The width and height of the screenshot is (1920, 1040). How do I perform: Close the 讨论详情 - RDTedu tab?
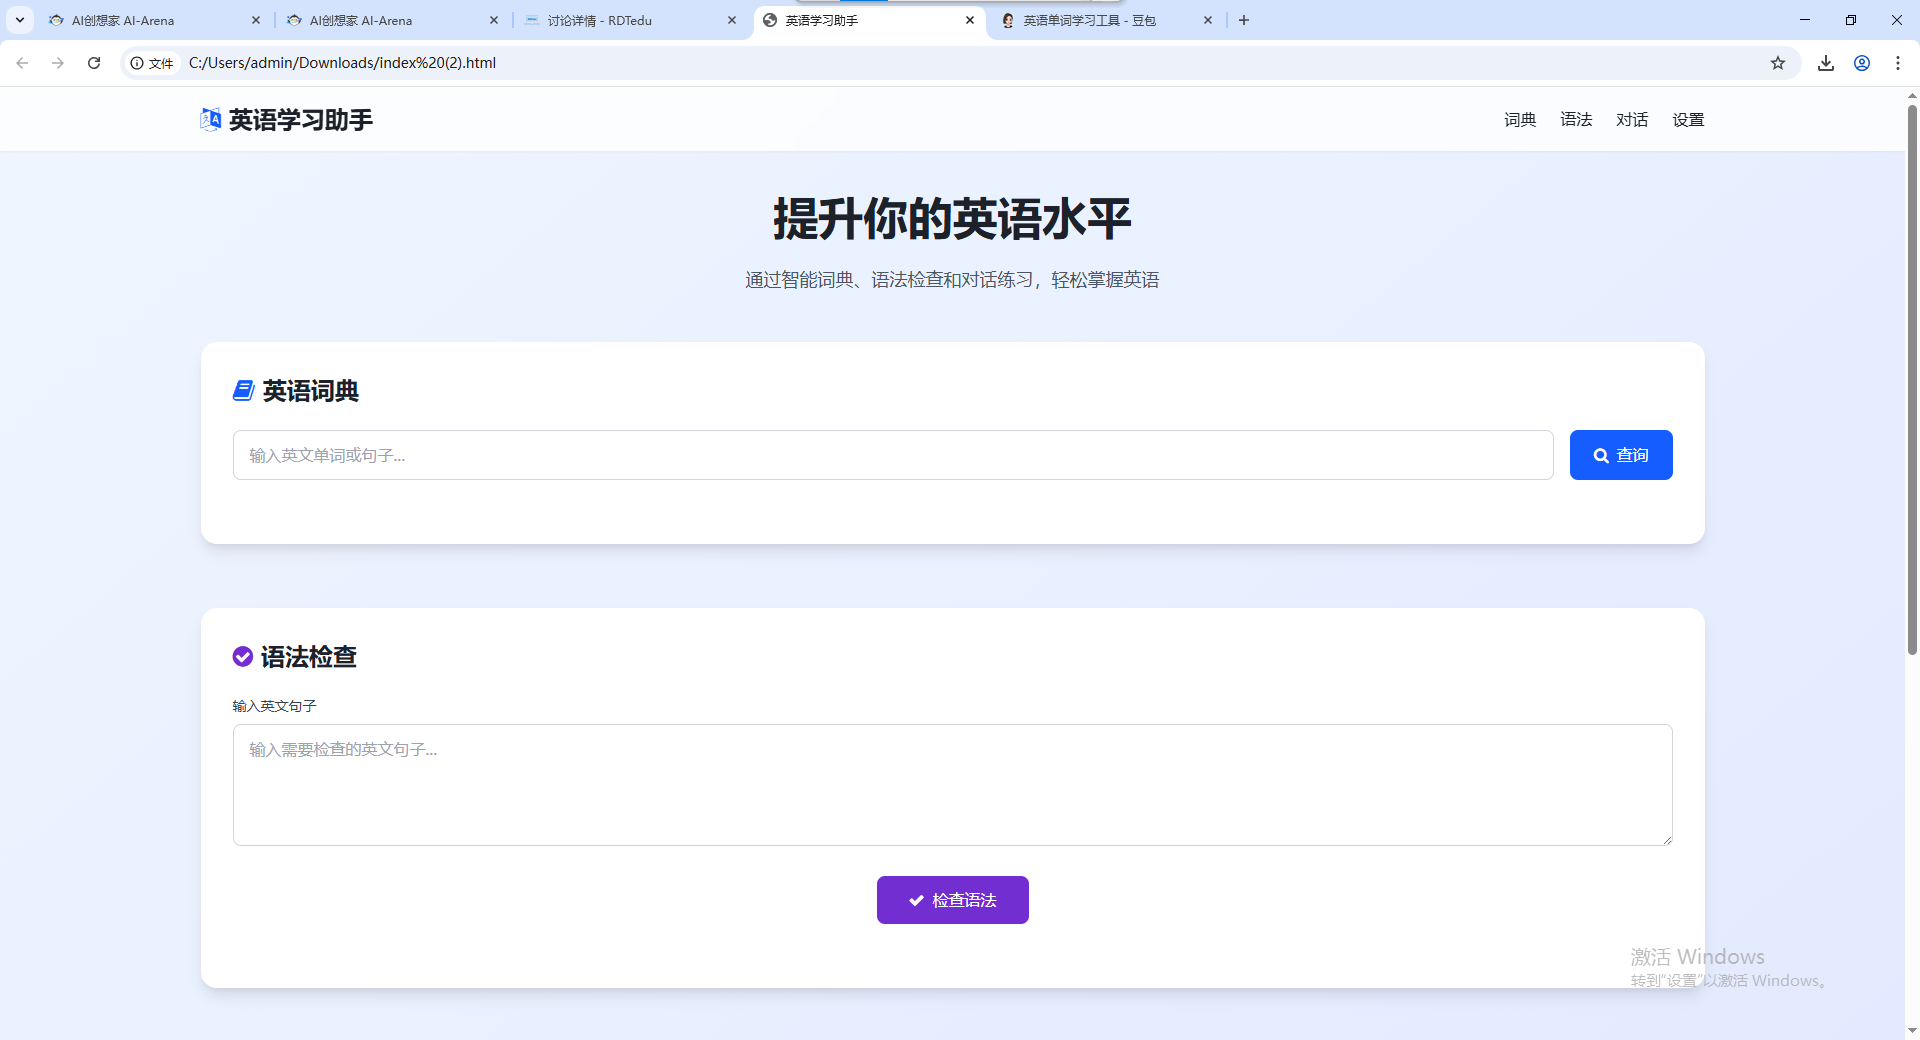tap(732, 20)
